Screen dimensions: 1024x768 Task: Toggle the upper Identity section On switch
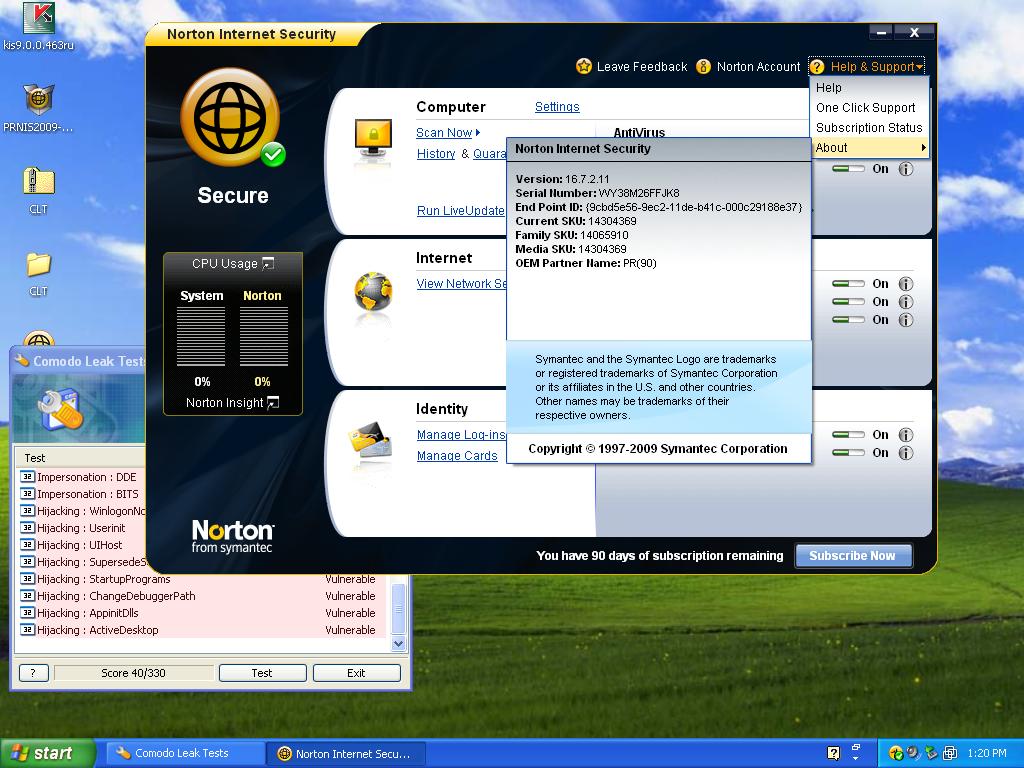848,435
